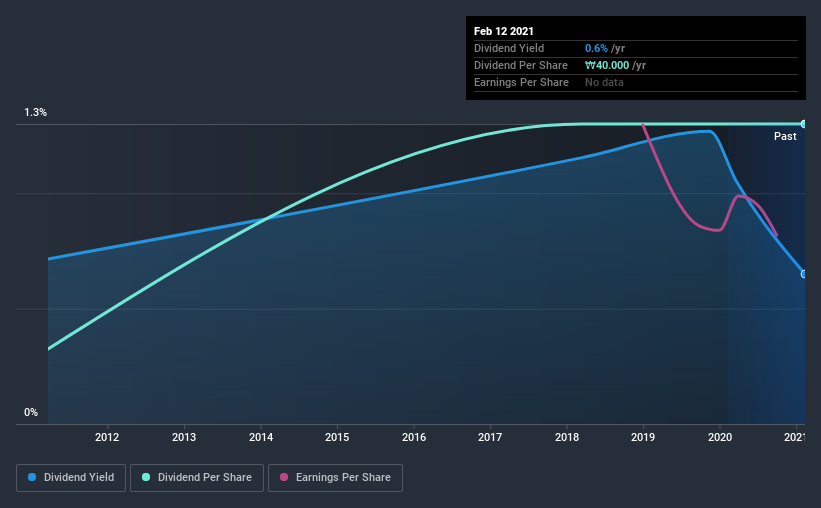This screenshot has height=508, width=821.
Task: Click the 2014 x-axis label
Action: pyautogui.click(x=261, y=437)
